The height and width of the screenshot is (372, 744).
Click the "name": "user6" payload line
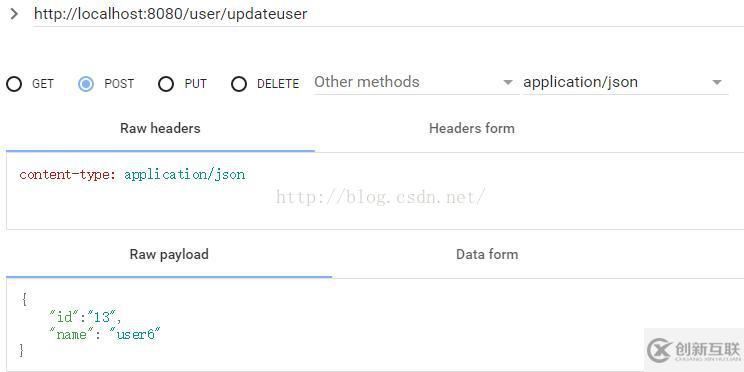[x=105, y=335]
